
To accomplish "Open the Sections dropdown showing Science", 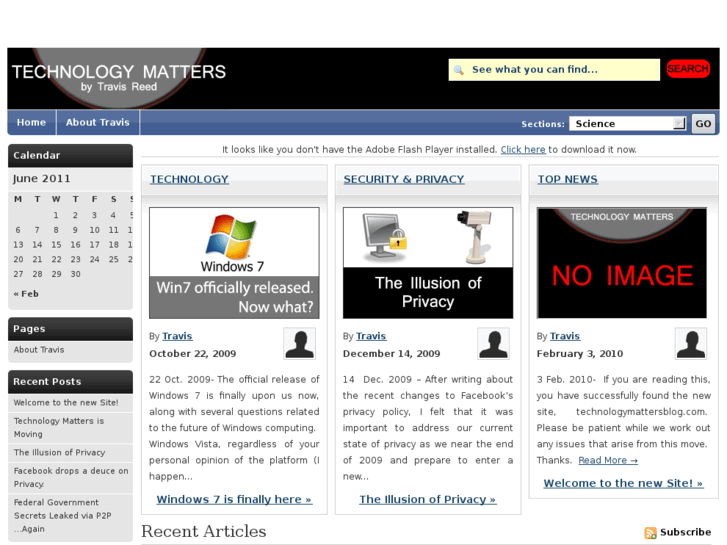I will tap(628, 123).
